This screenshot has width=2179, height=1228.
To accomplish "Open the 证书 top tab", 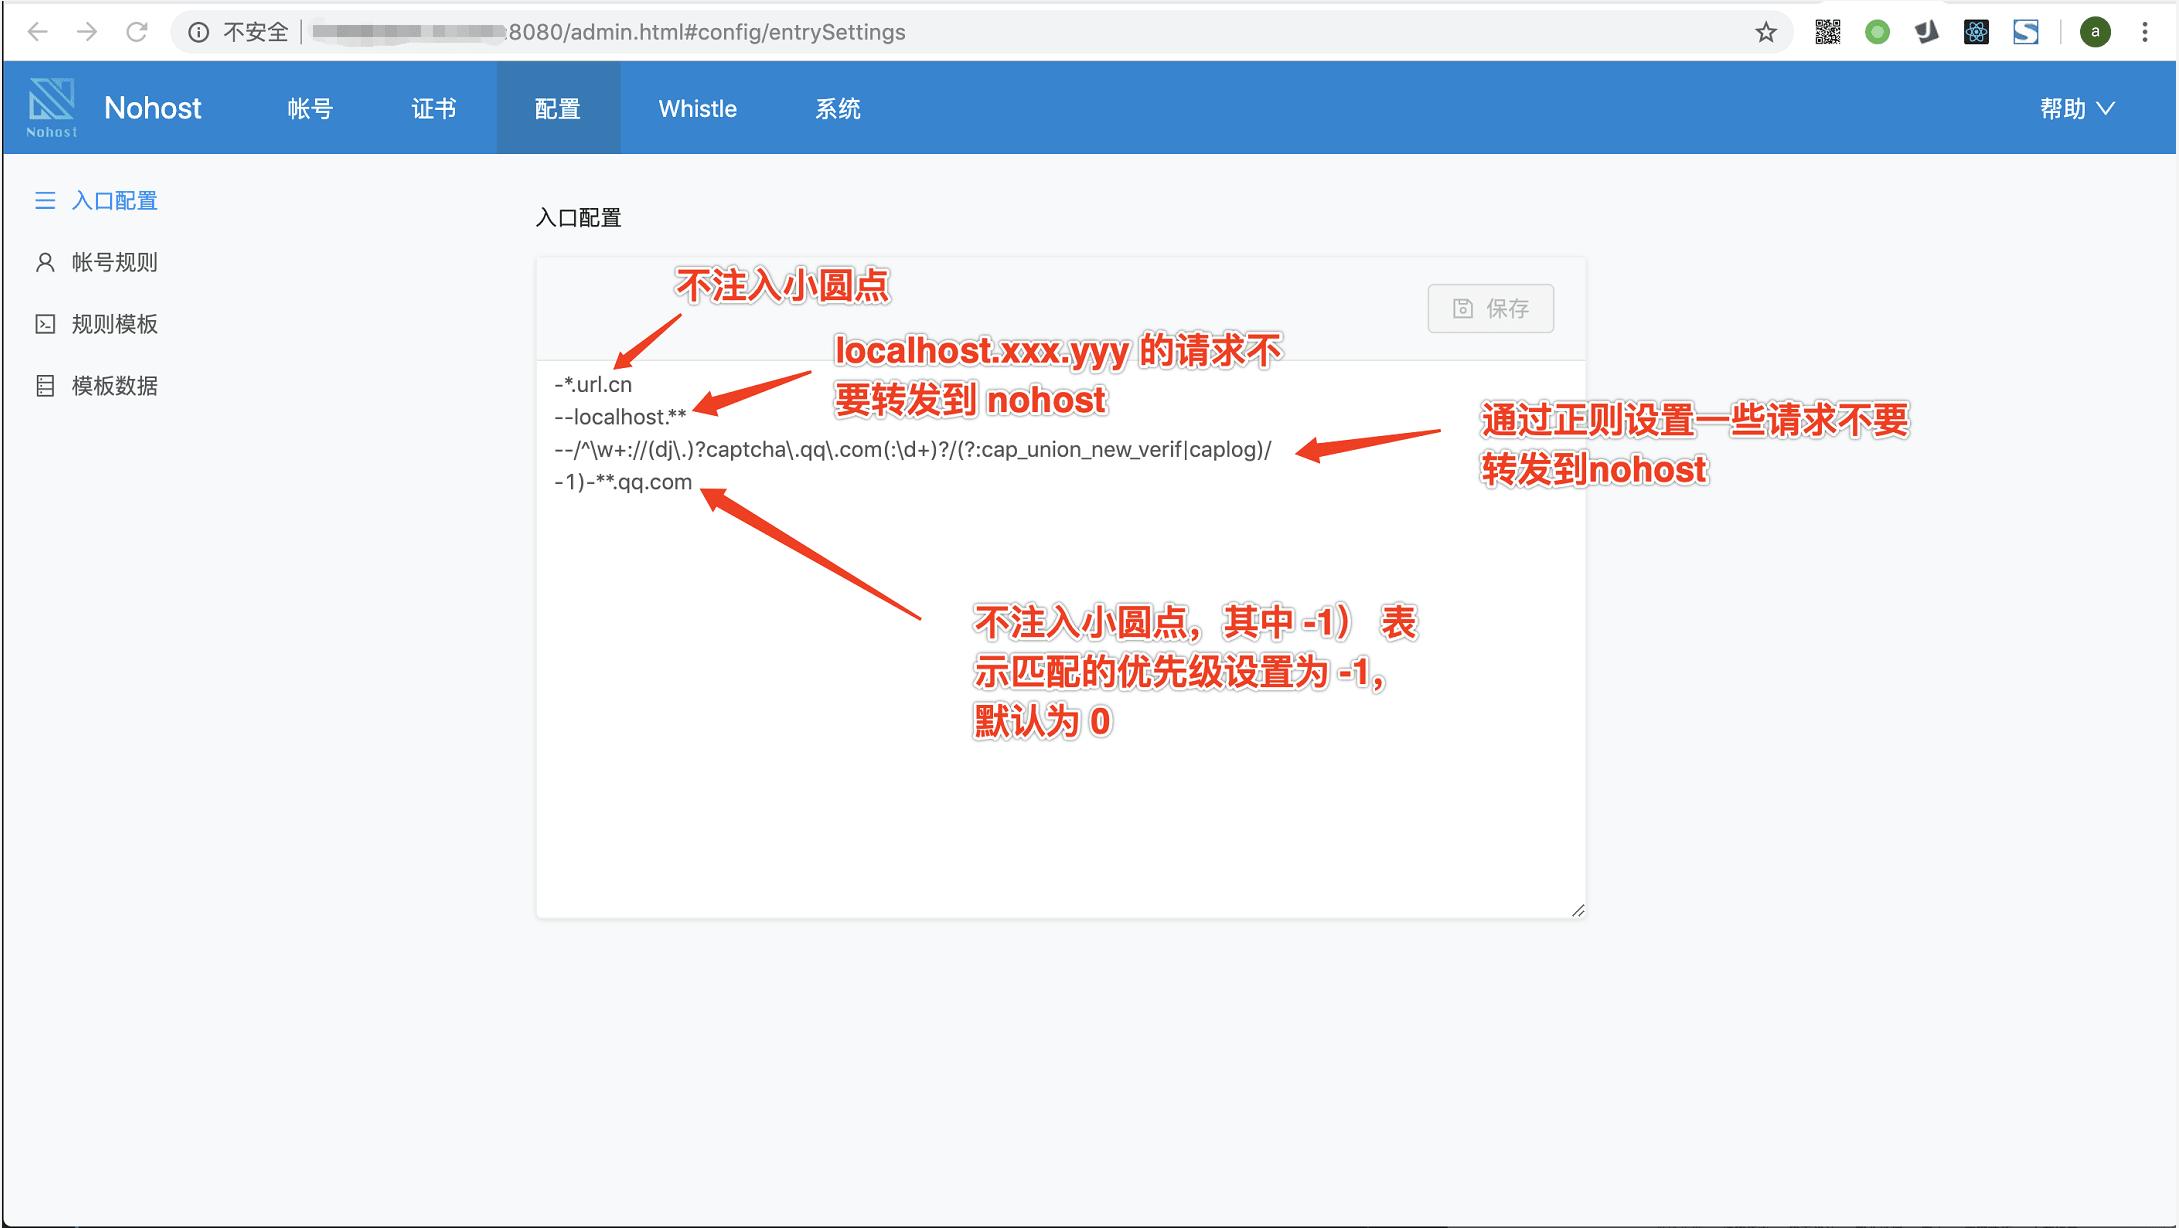I will tap(434, 108).
